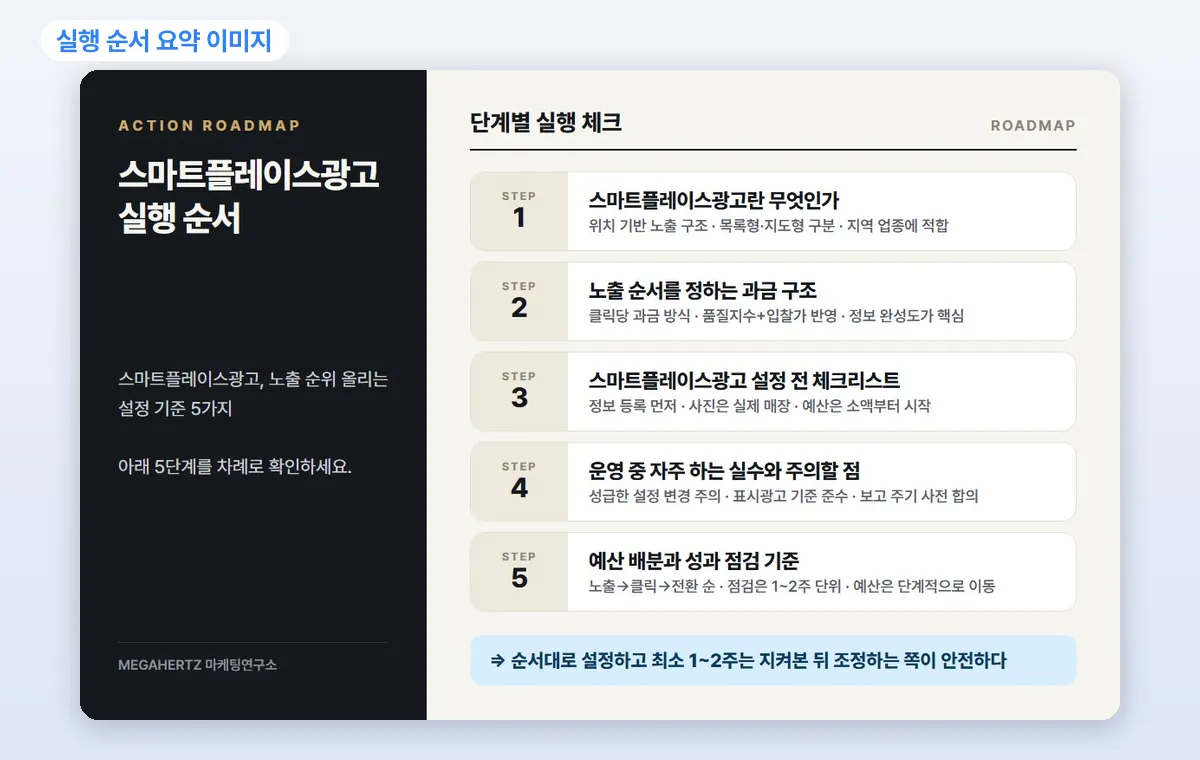This screenshot has width=1200, height=760.
Task: Click the description '노출→클릭→전환 순 · 점검은 1~2주 단위'
Action: click(x=717, y=586)
